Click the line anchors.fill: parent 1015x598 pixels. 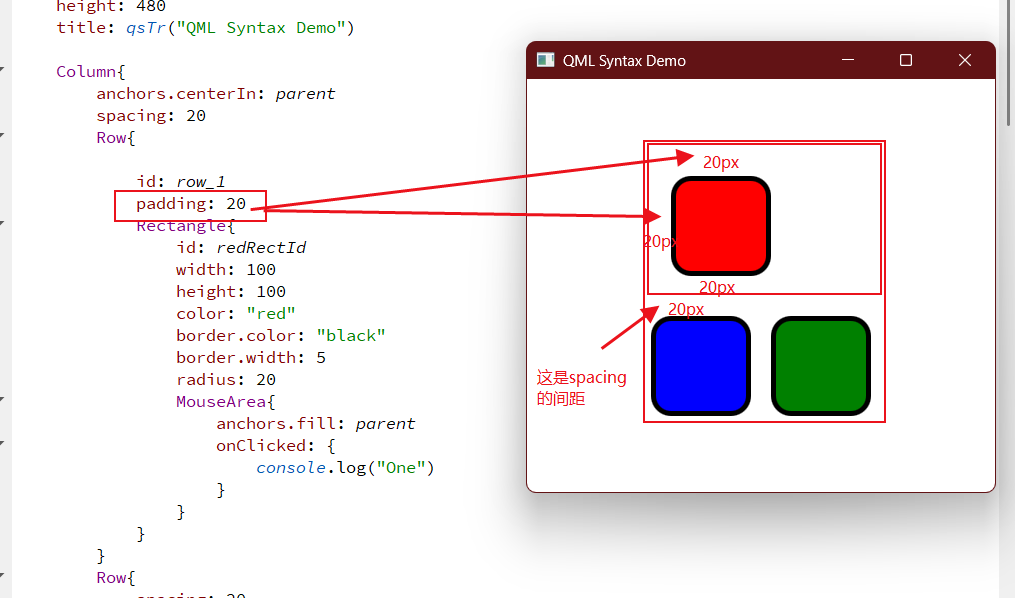(x=315, y=424)
